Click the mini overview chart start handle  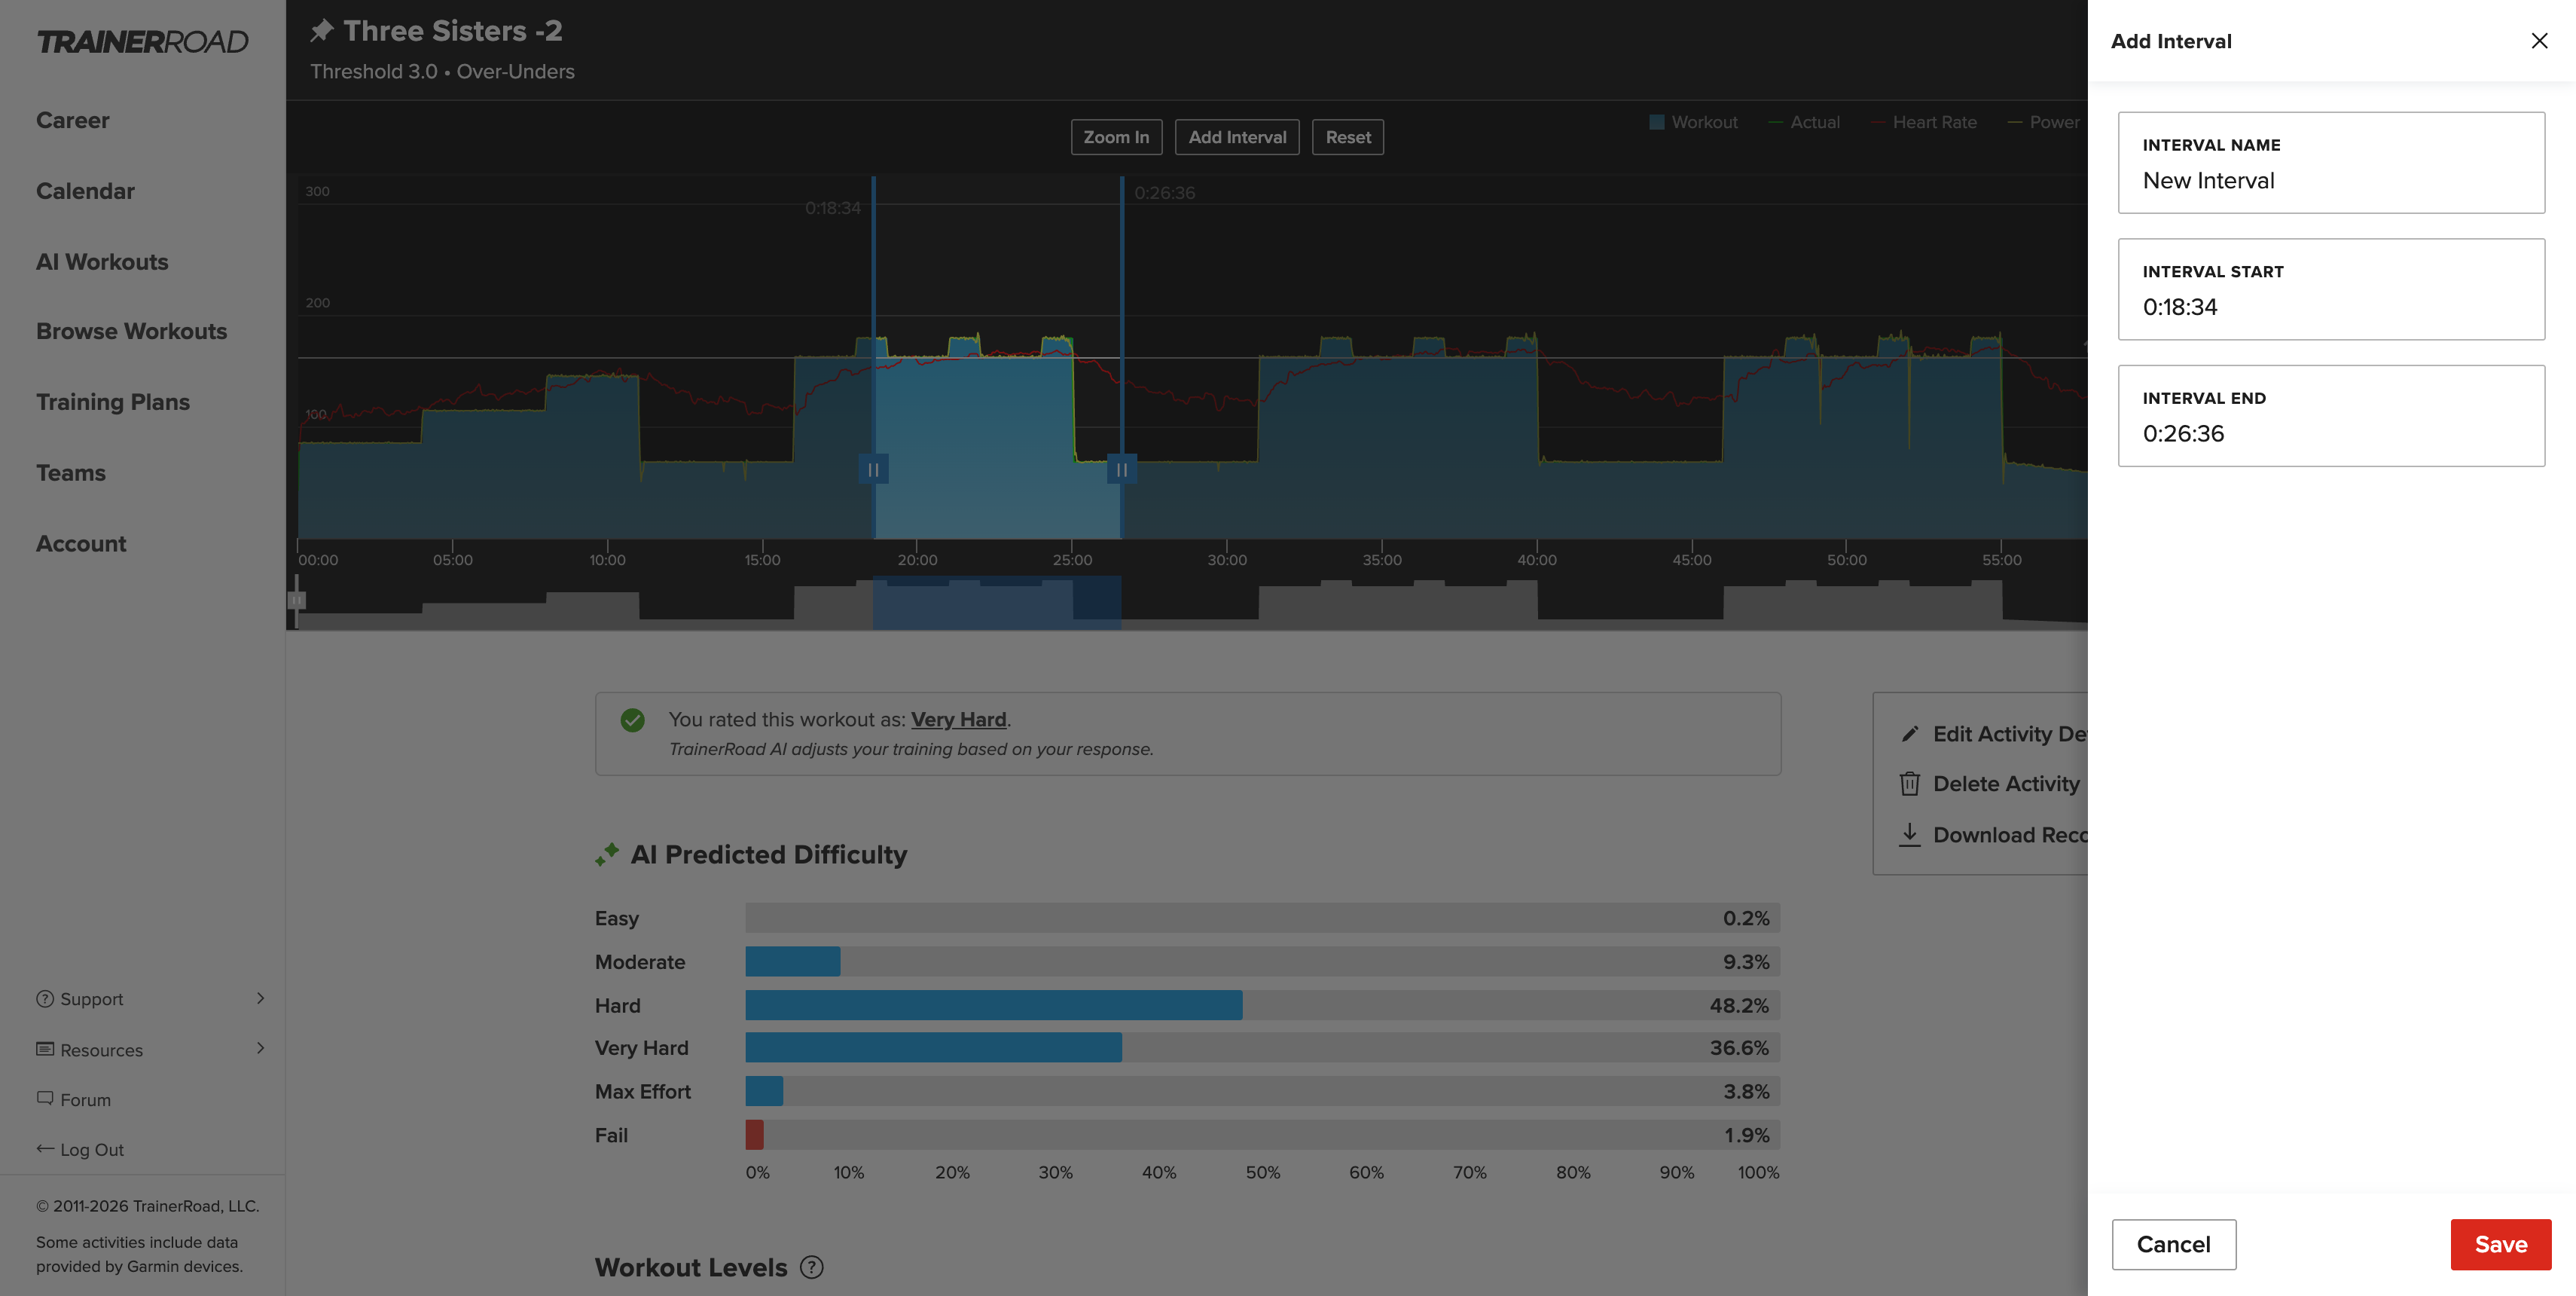click(x=297, y=601)
